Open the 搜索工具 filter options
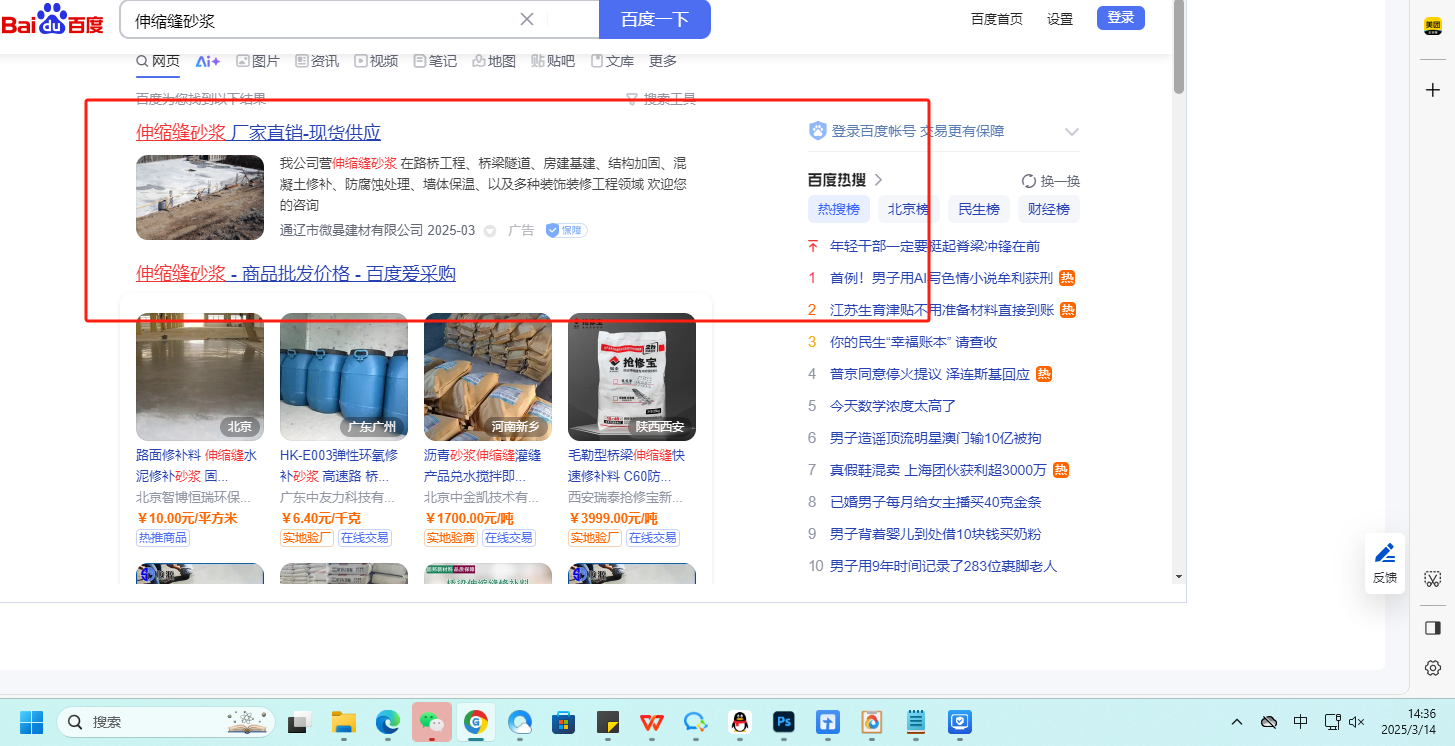Screen dimensions: 1455x746 (x=660, y=99)
